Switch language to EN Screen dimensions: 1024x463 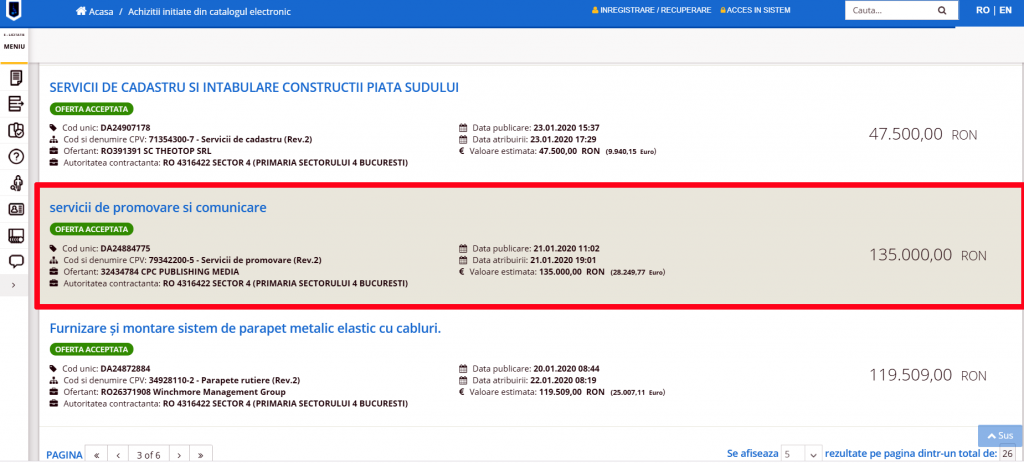[x=1005, y=10]
